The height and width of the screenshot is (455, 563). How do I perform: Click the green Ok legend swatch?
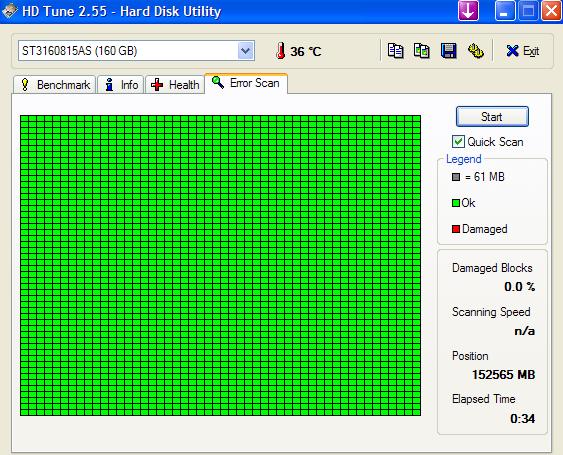click(x=456, y=203)
